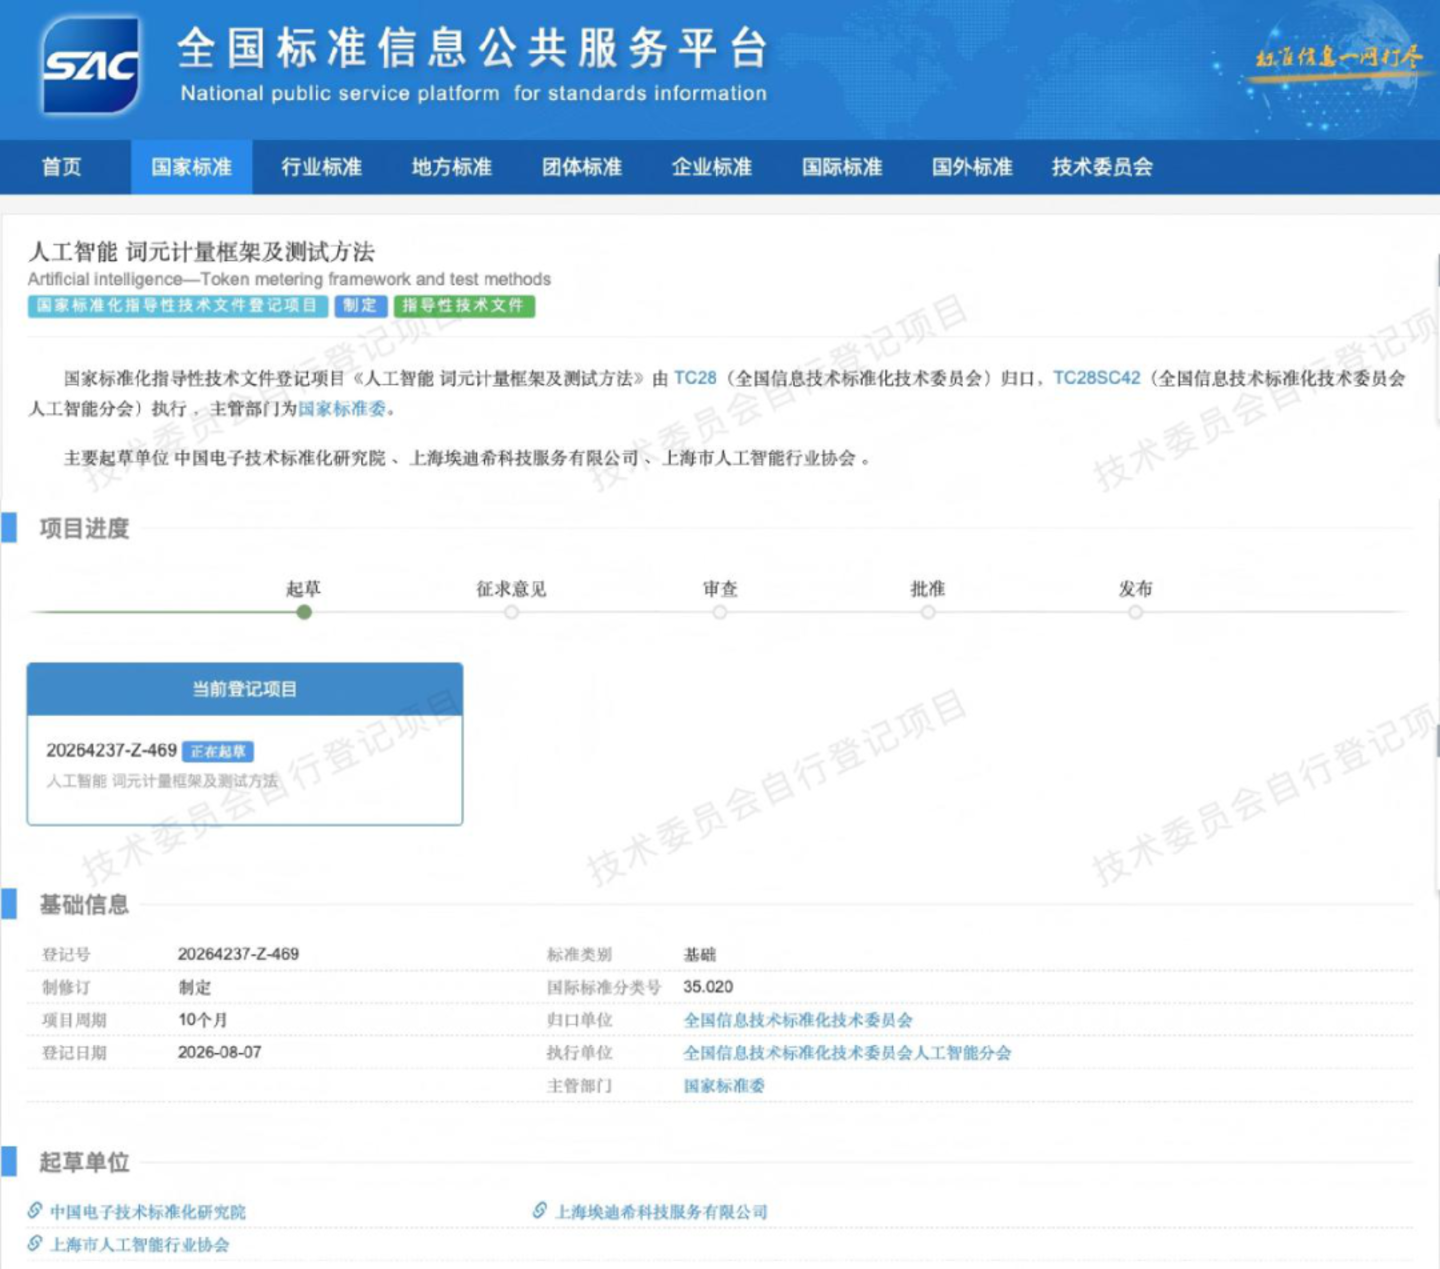Open the 首页 nav tab
The width and height of the screenshot is (1440, 1269).
(x=62, y=167)
